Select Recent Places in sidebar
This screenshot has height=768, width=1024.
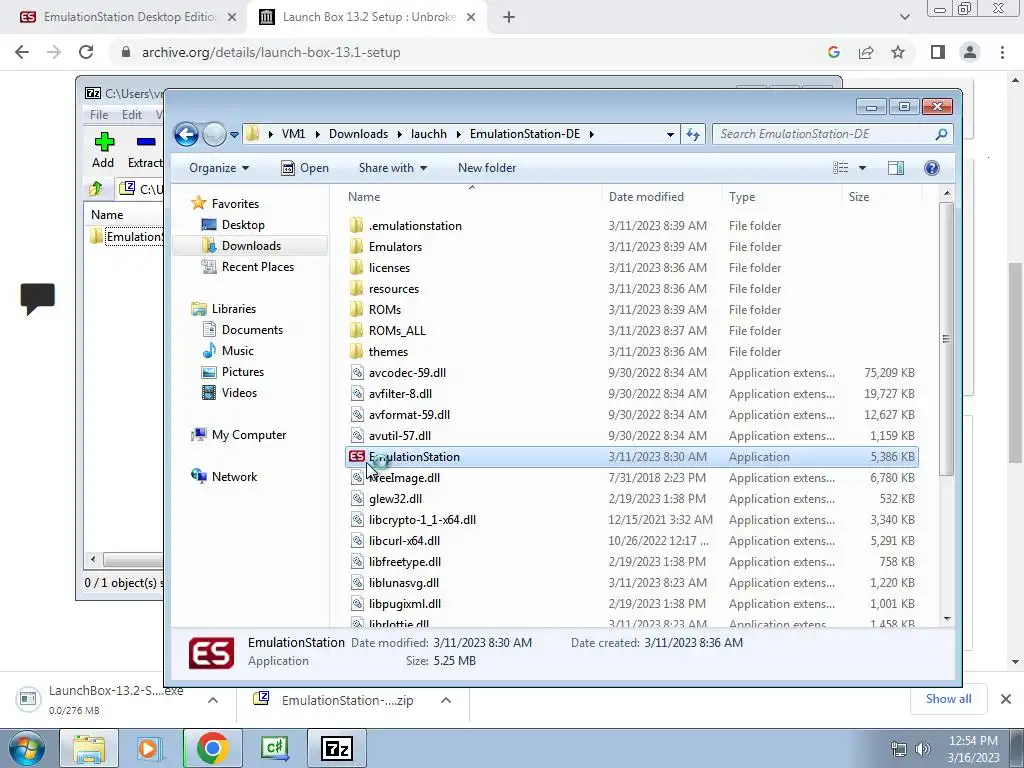[x=257, y=266]
